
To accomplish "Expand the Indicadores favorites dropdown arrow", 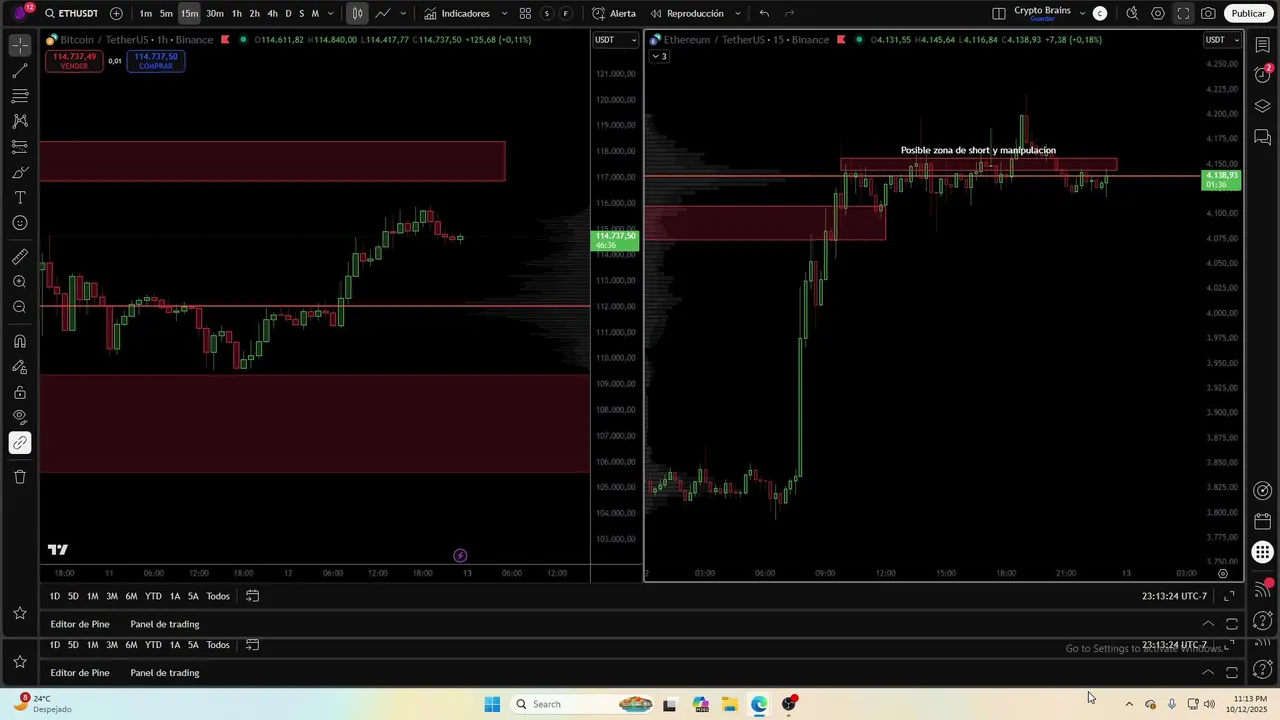I will click(504, 14).
